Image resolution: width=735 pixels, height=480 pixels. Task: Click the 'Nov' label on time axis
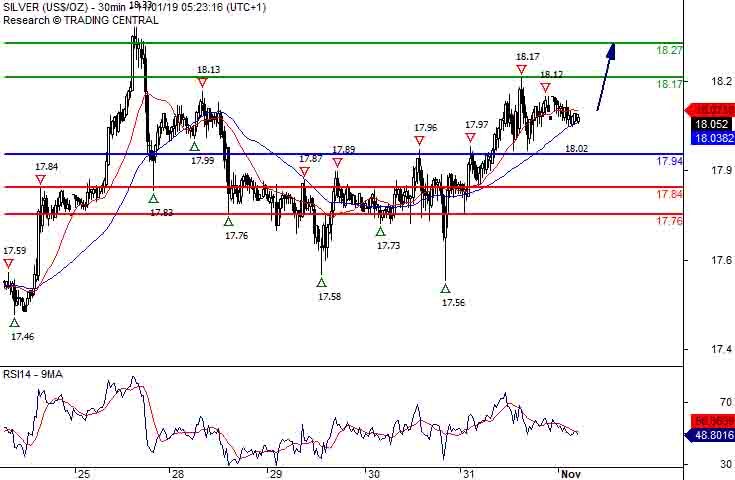pyautogui.click(x=571, y=474)
